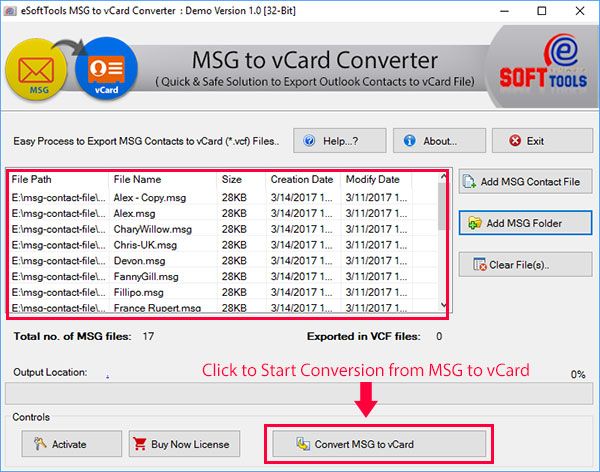The image size is (600, 472).
Task: Click 28KB size of Alex.msg
Action: [x=234, y=213]
